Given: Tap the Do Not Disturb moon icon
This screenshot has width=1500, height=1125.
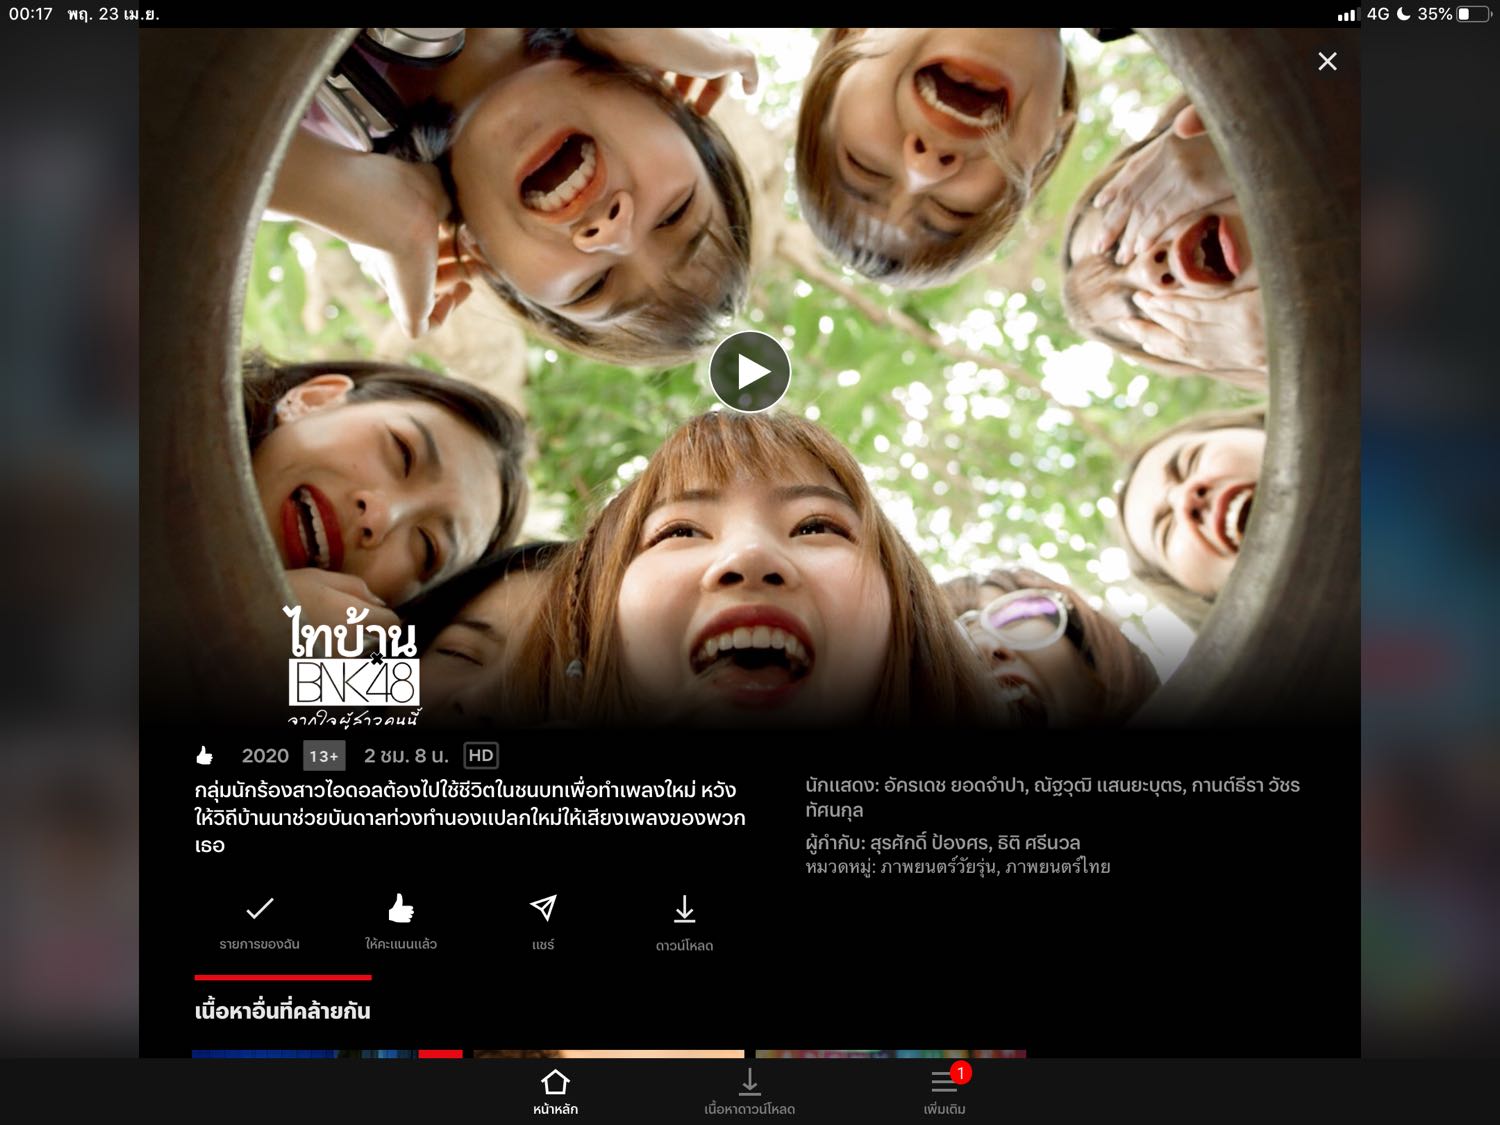Looking at the screenshot, I should click(x=1404, y=14).
